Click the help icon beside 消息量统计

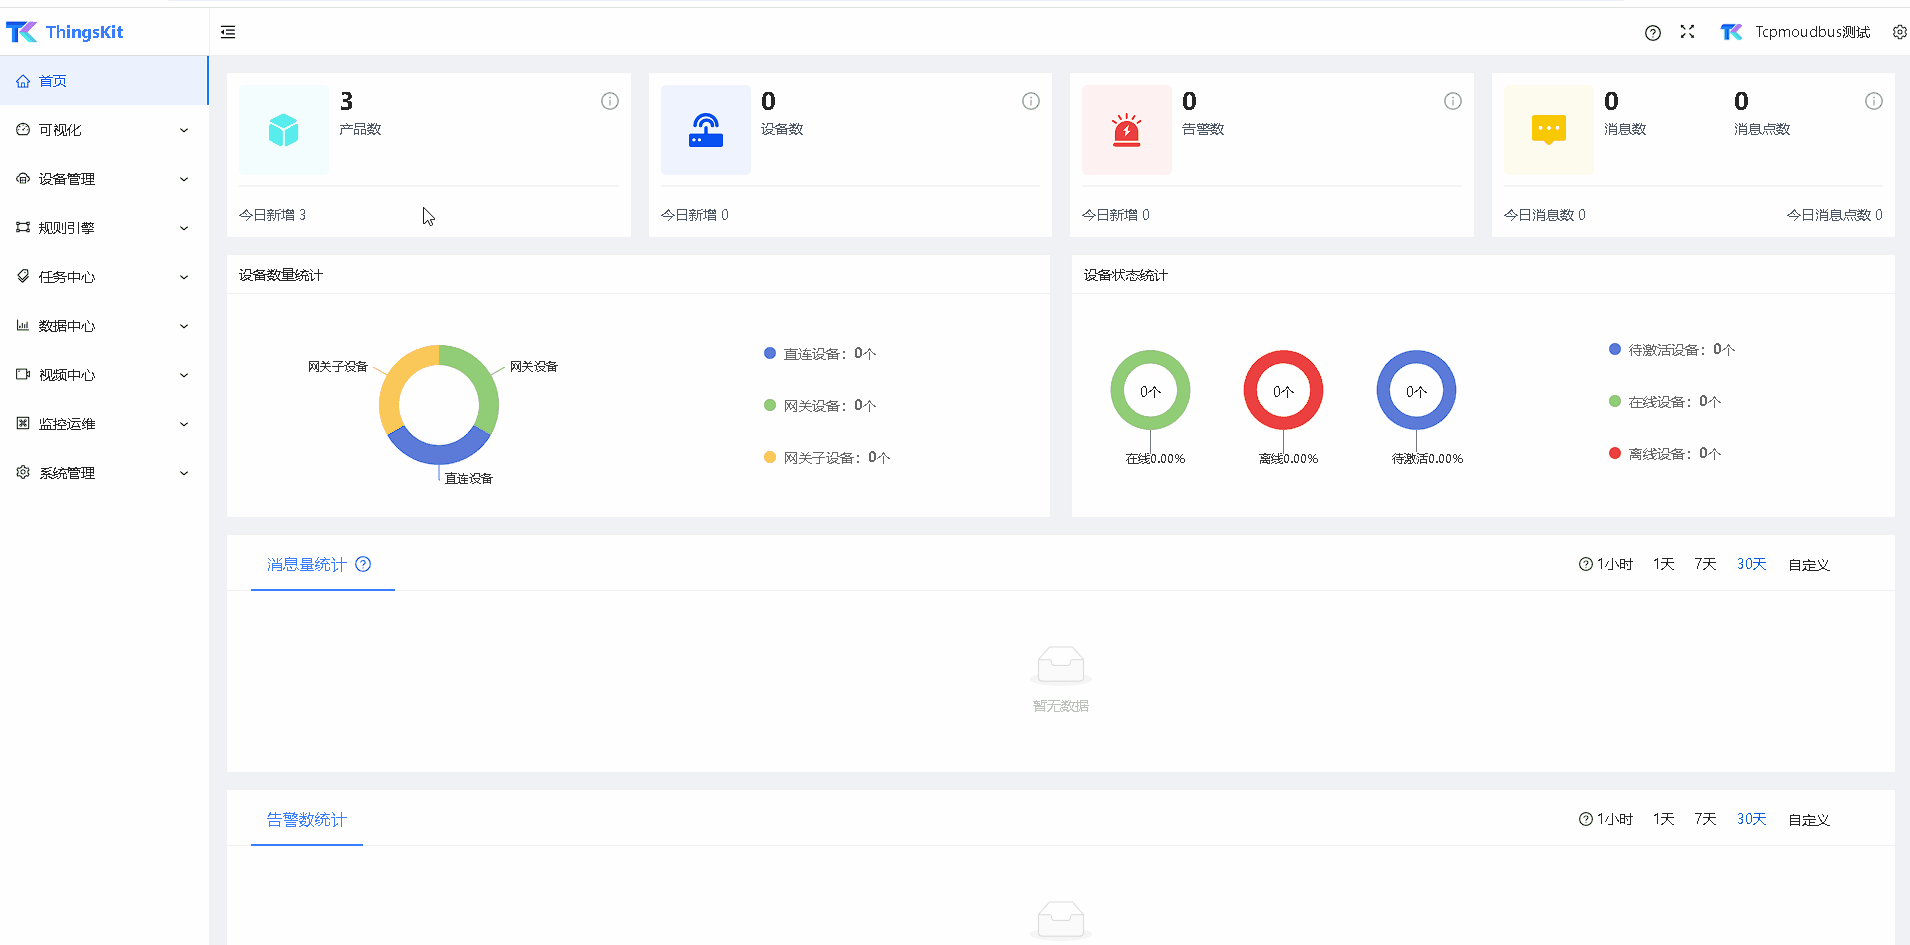pyautogui.click(x=363, y=564)
